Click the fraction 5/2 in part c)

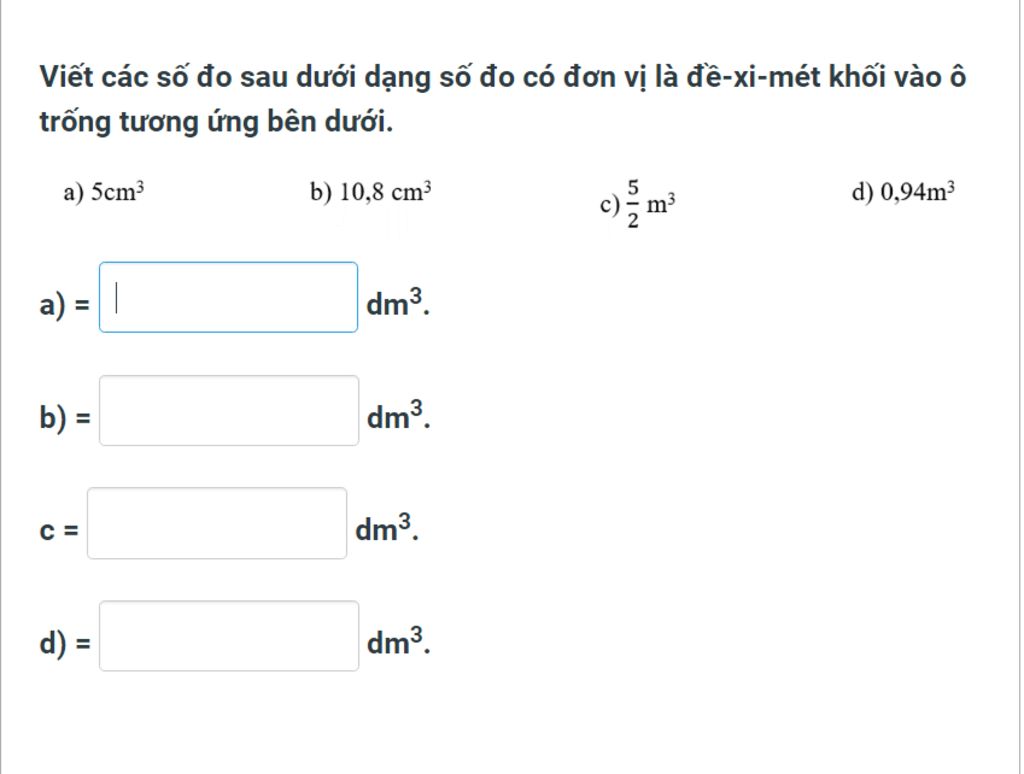633,204
